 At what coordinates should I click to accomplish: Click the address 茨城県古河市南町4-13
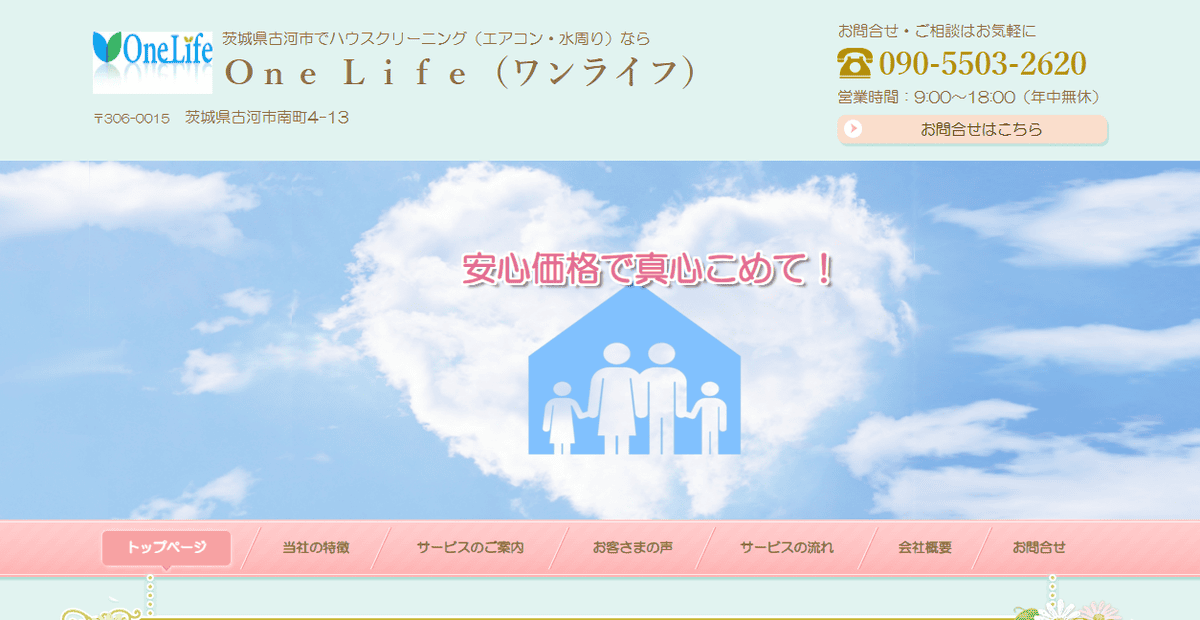pos(266,117)
